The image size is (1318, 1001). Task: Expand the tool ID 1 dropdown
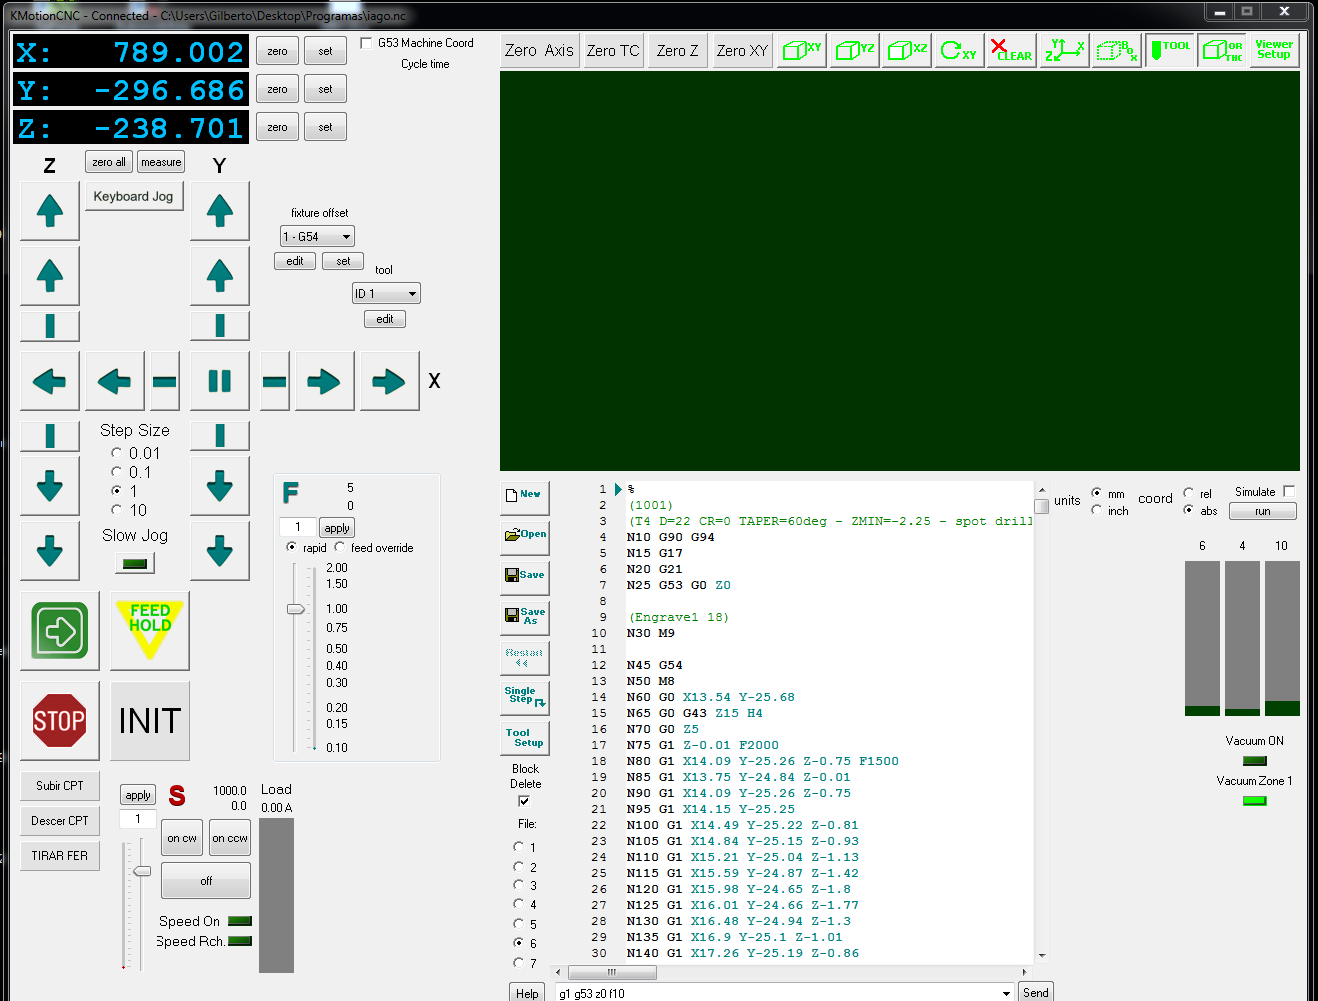pyautogui.click(x=386, y=294)
